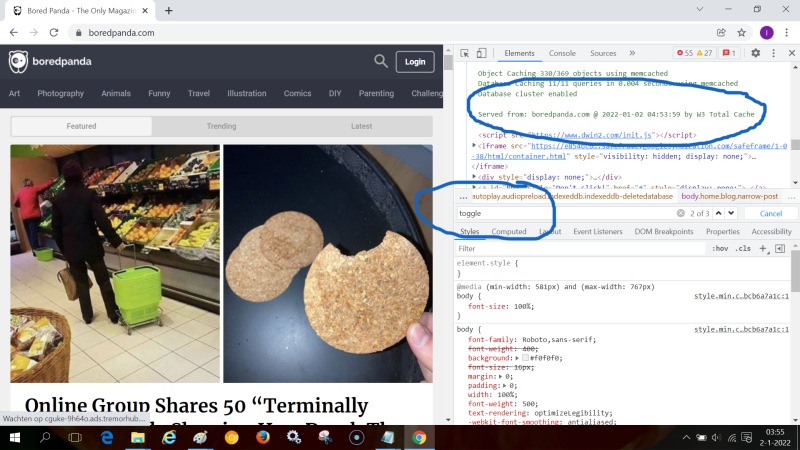Toggle the computed styles sidebar icon

pyautogui.click(x=780, y=248)
